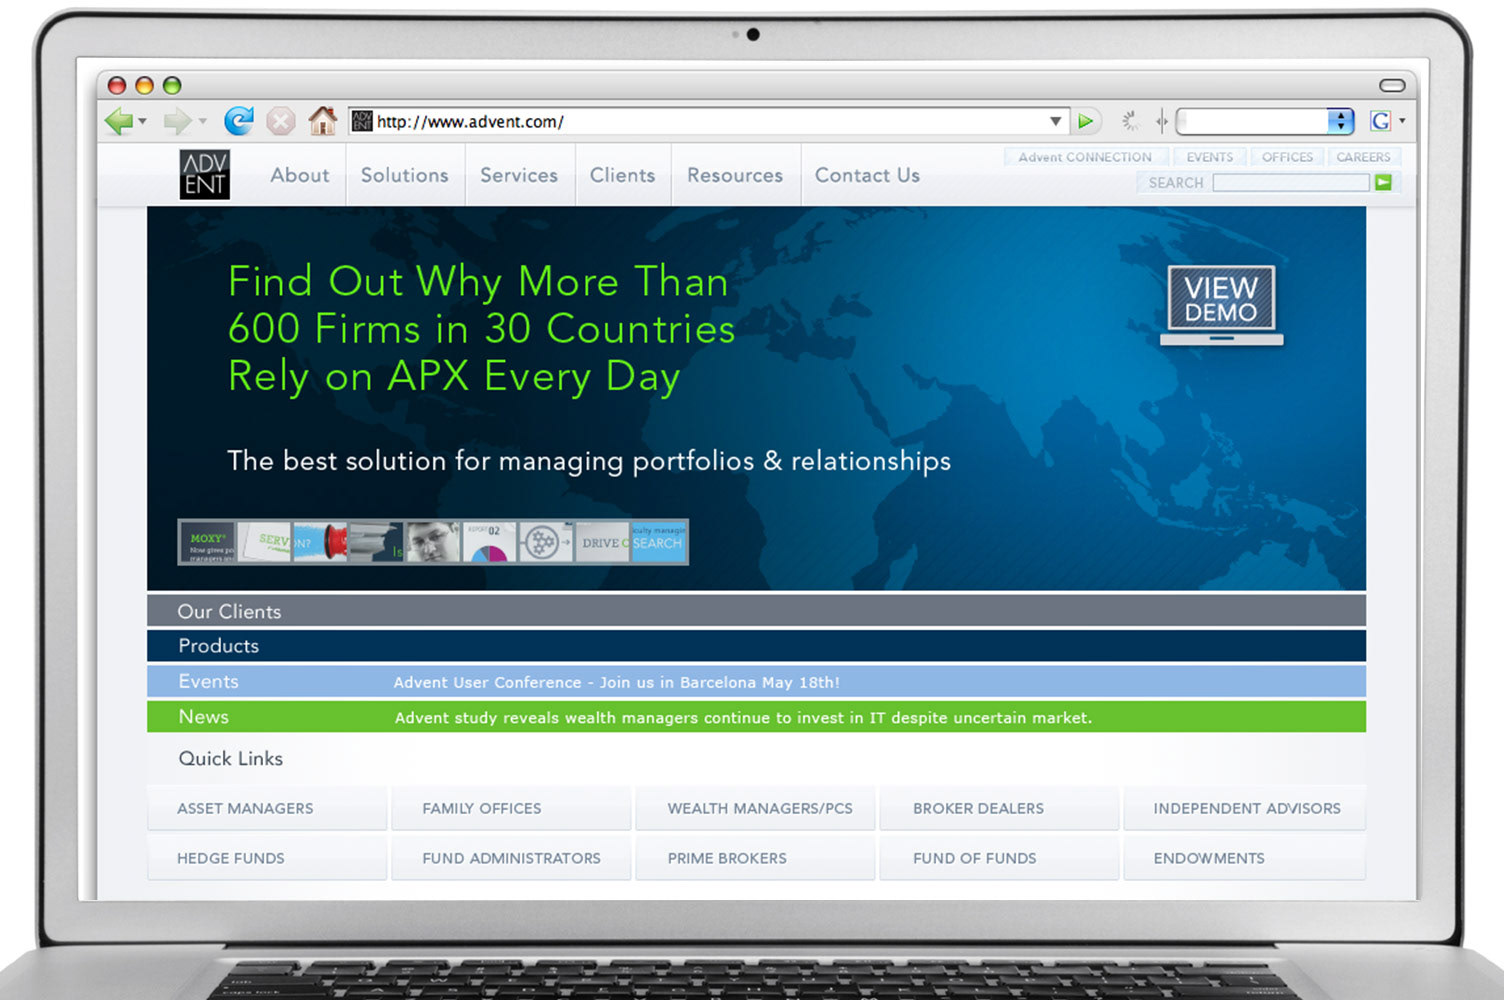The height and width of the screenshot is (1000, 1504).
Task: Open the browser search field stepper dropdown
Action: [1340, 122]
